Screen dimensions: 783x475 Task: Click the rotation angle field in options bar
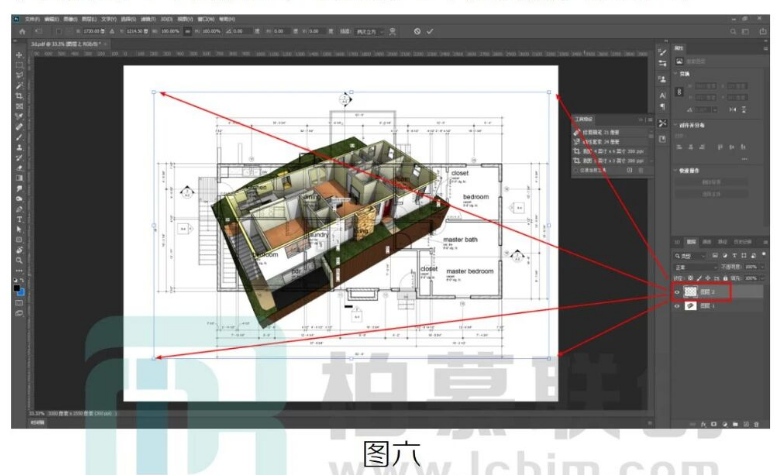[241, 31]
